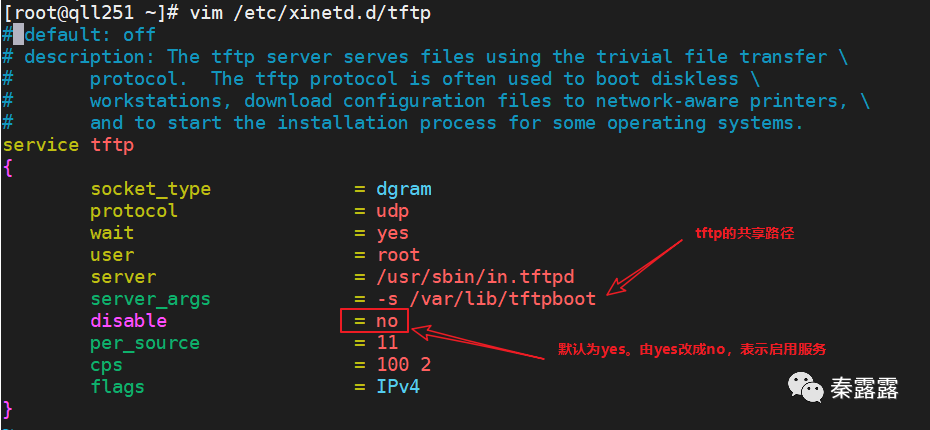Click the 'IPv4' flags value
930x430 pixels.
coord(399,387)
